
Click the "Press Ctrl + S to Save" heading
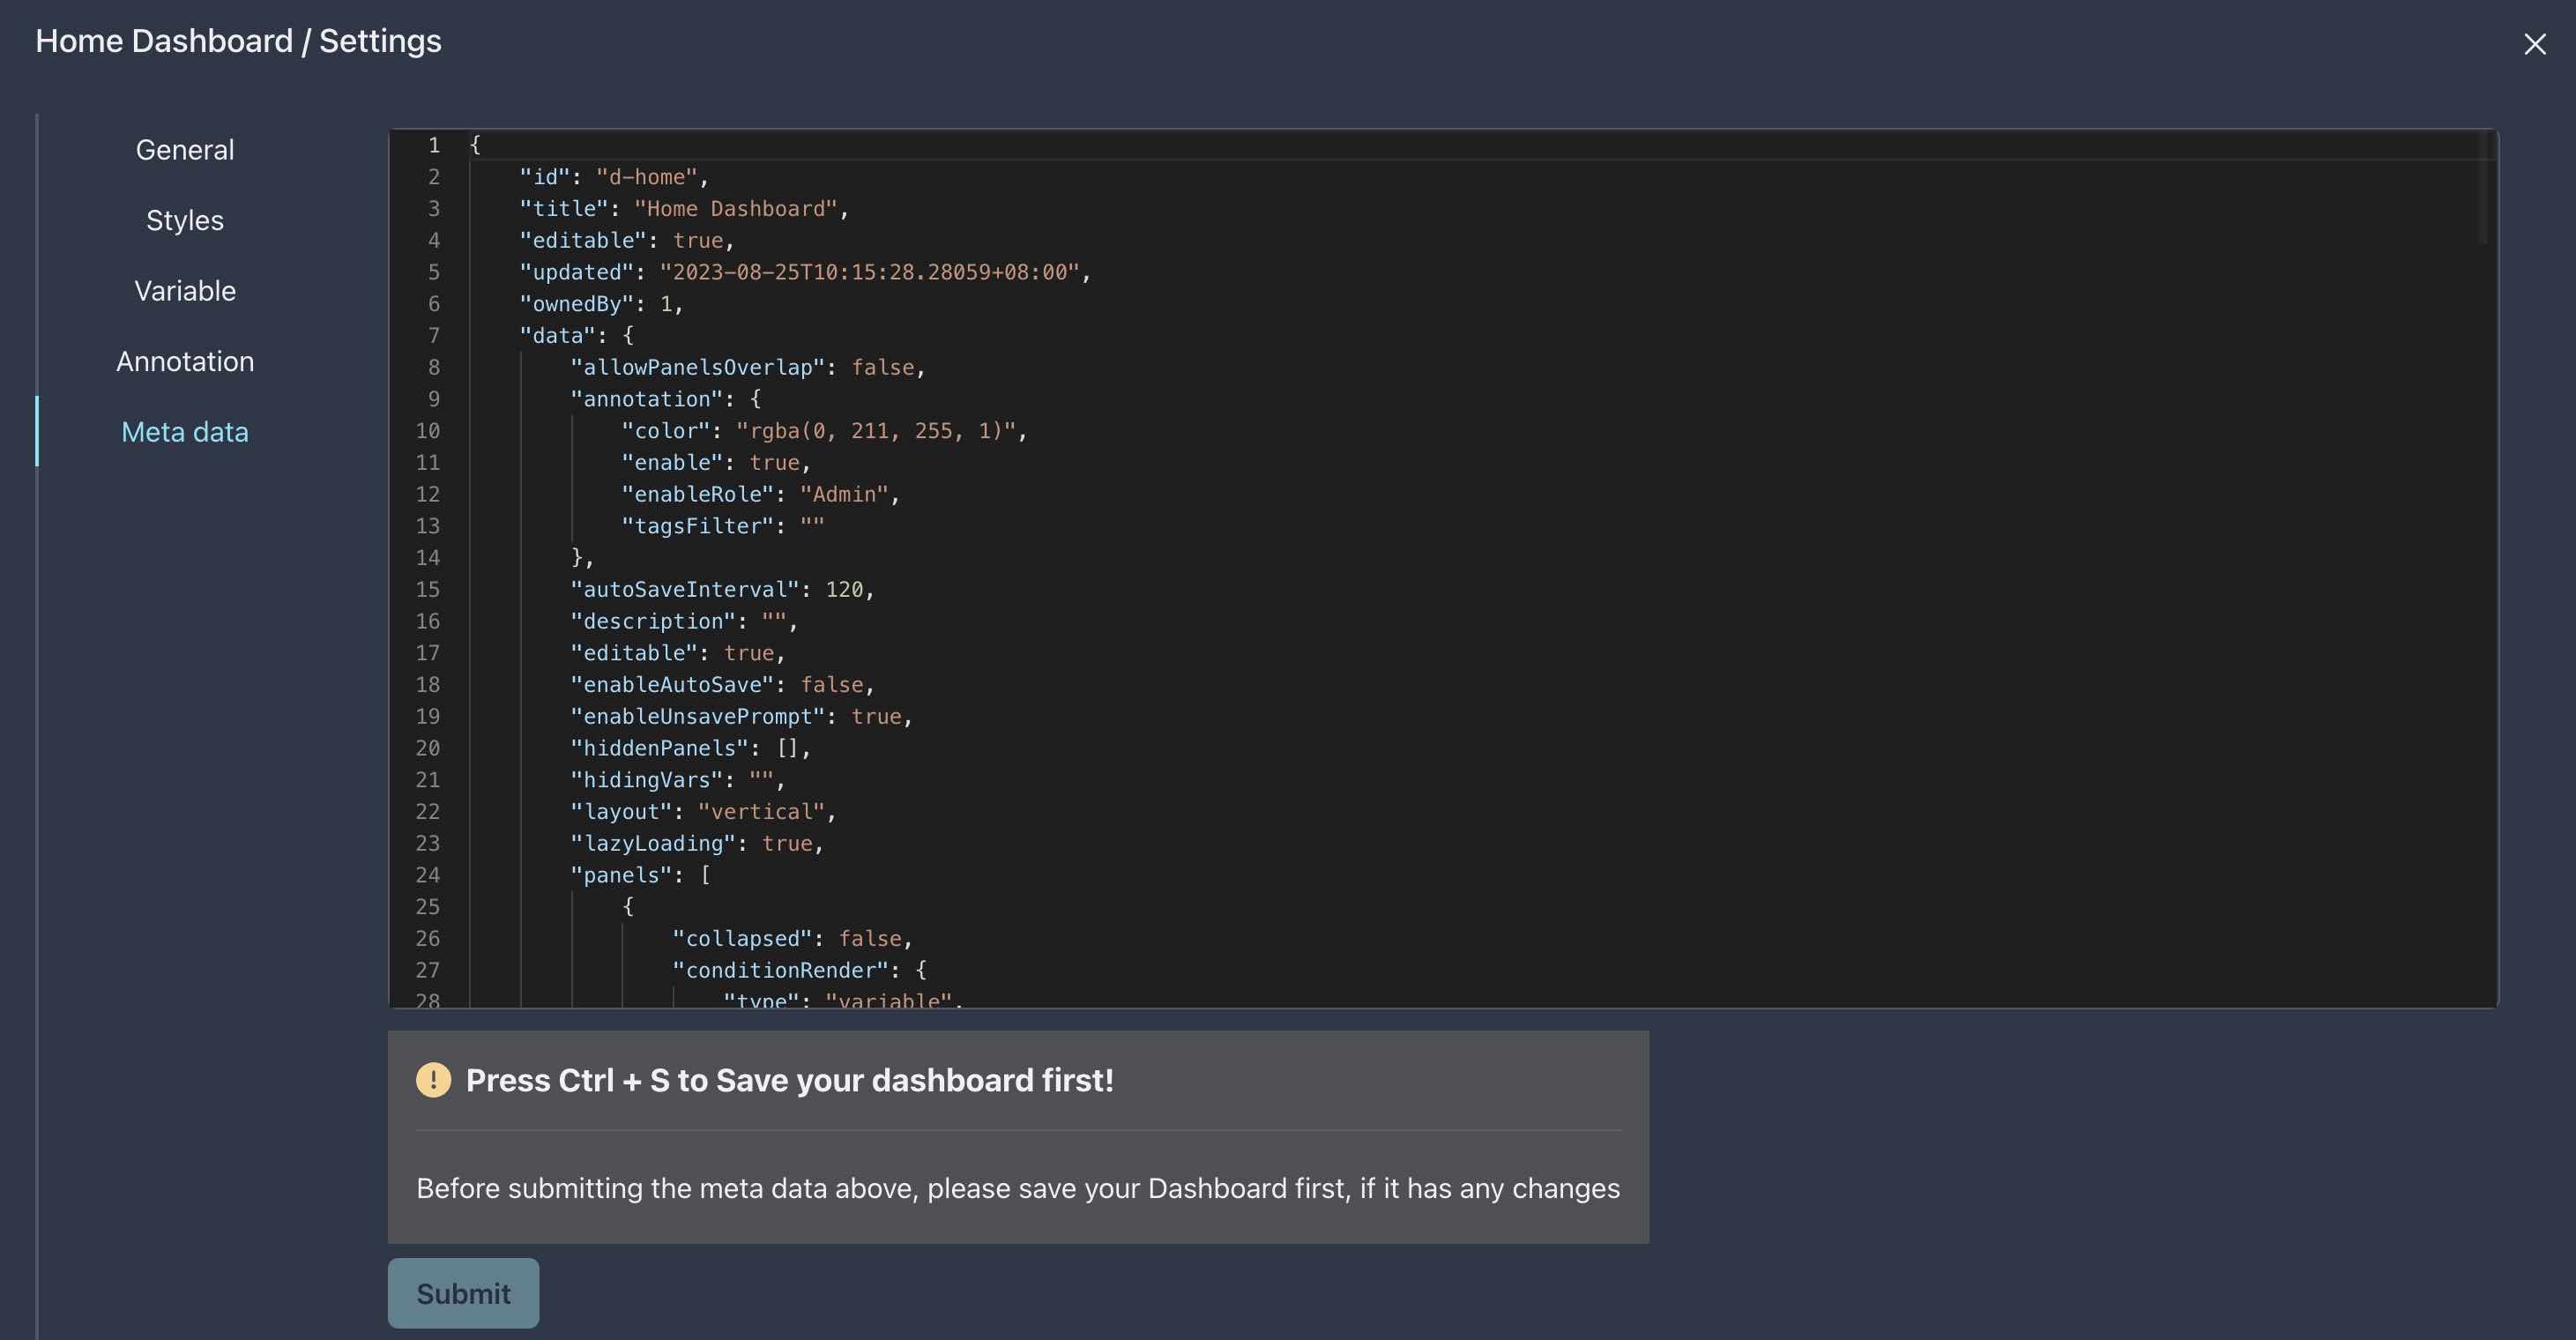(x=790, y=1080)
